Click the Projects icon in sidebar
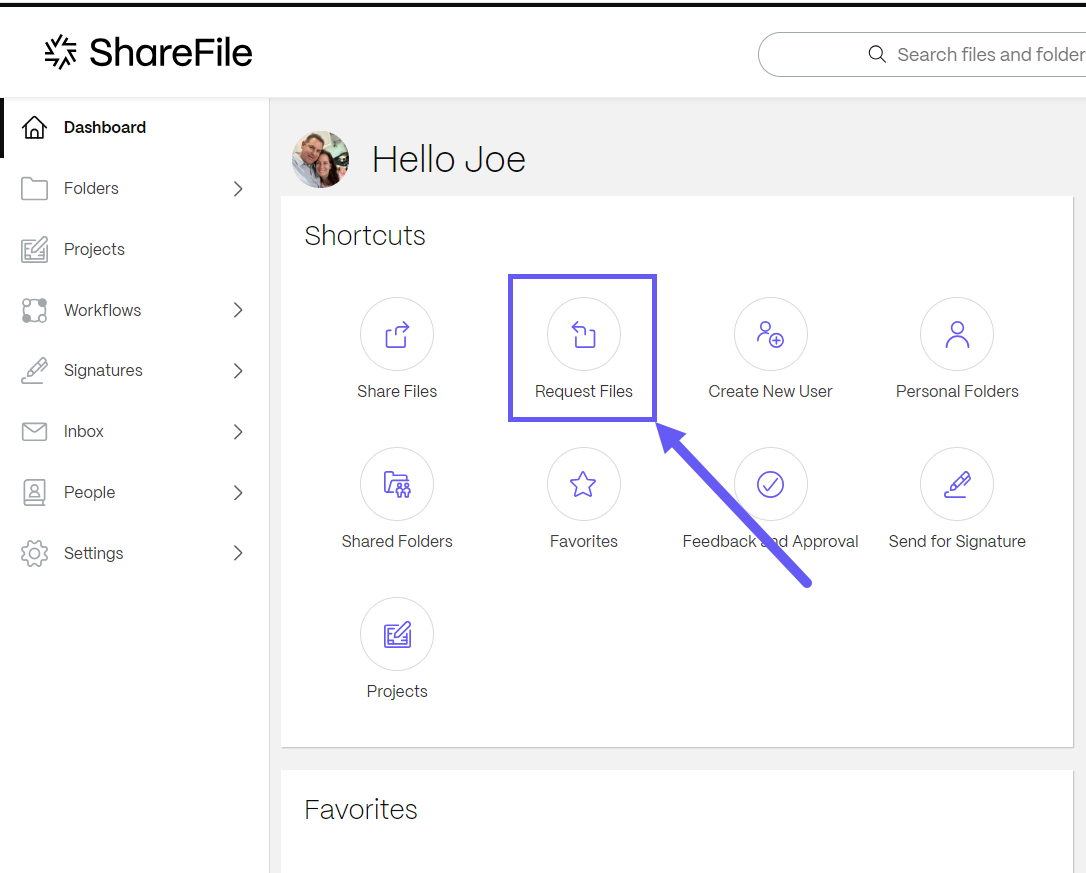The height and width of the screenshot is (873, 1086). pos(34,249)
